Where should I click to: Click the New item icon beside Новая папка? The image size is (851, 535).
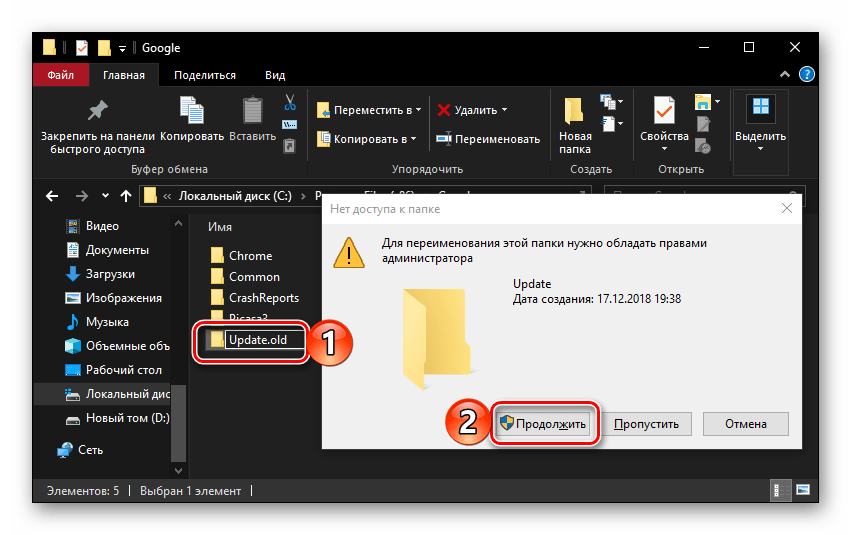(608, 101)
